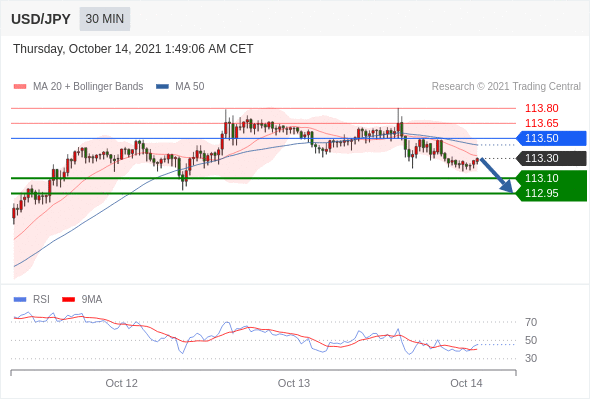Click the Oct 13 date axis label
The image size is (590, 400).
pyautogui.click(x=293, y=383)
